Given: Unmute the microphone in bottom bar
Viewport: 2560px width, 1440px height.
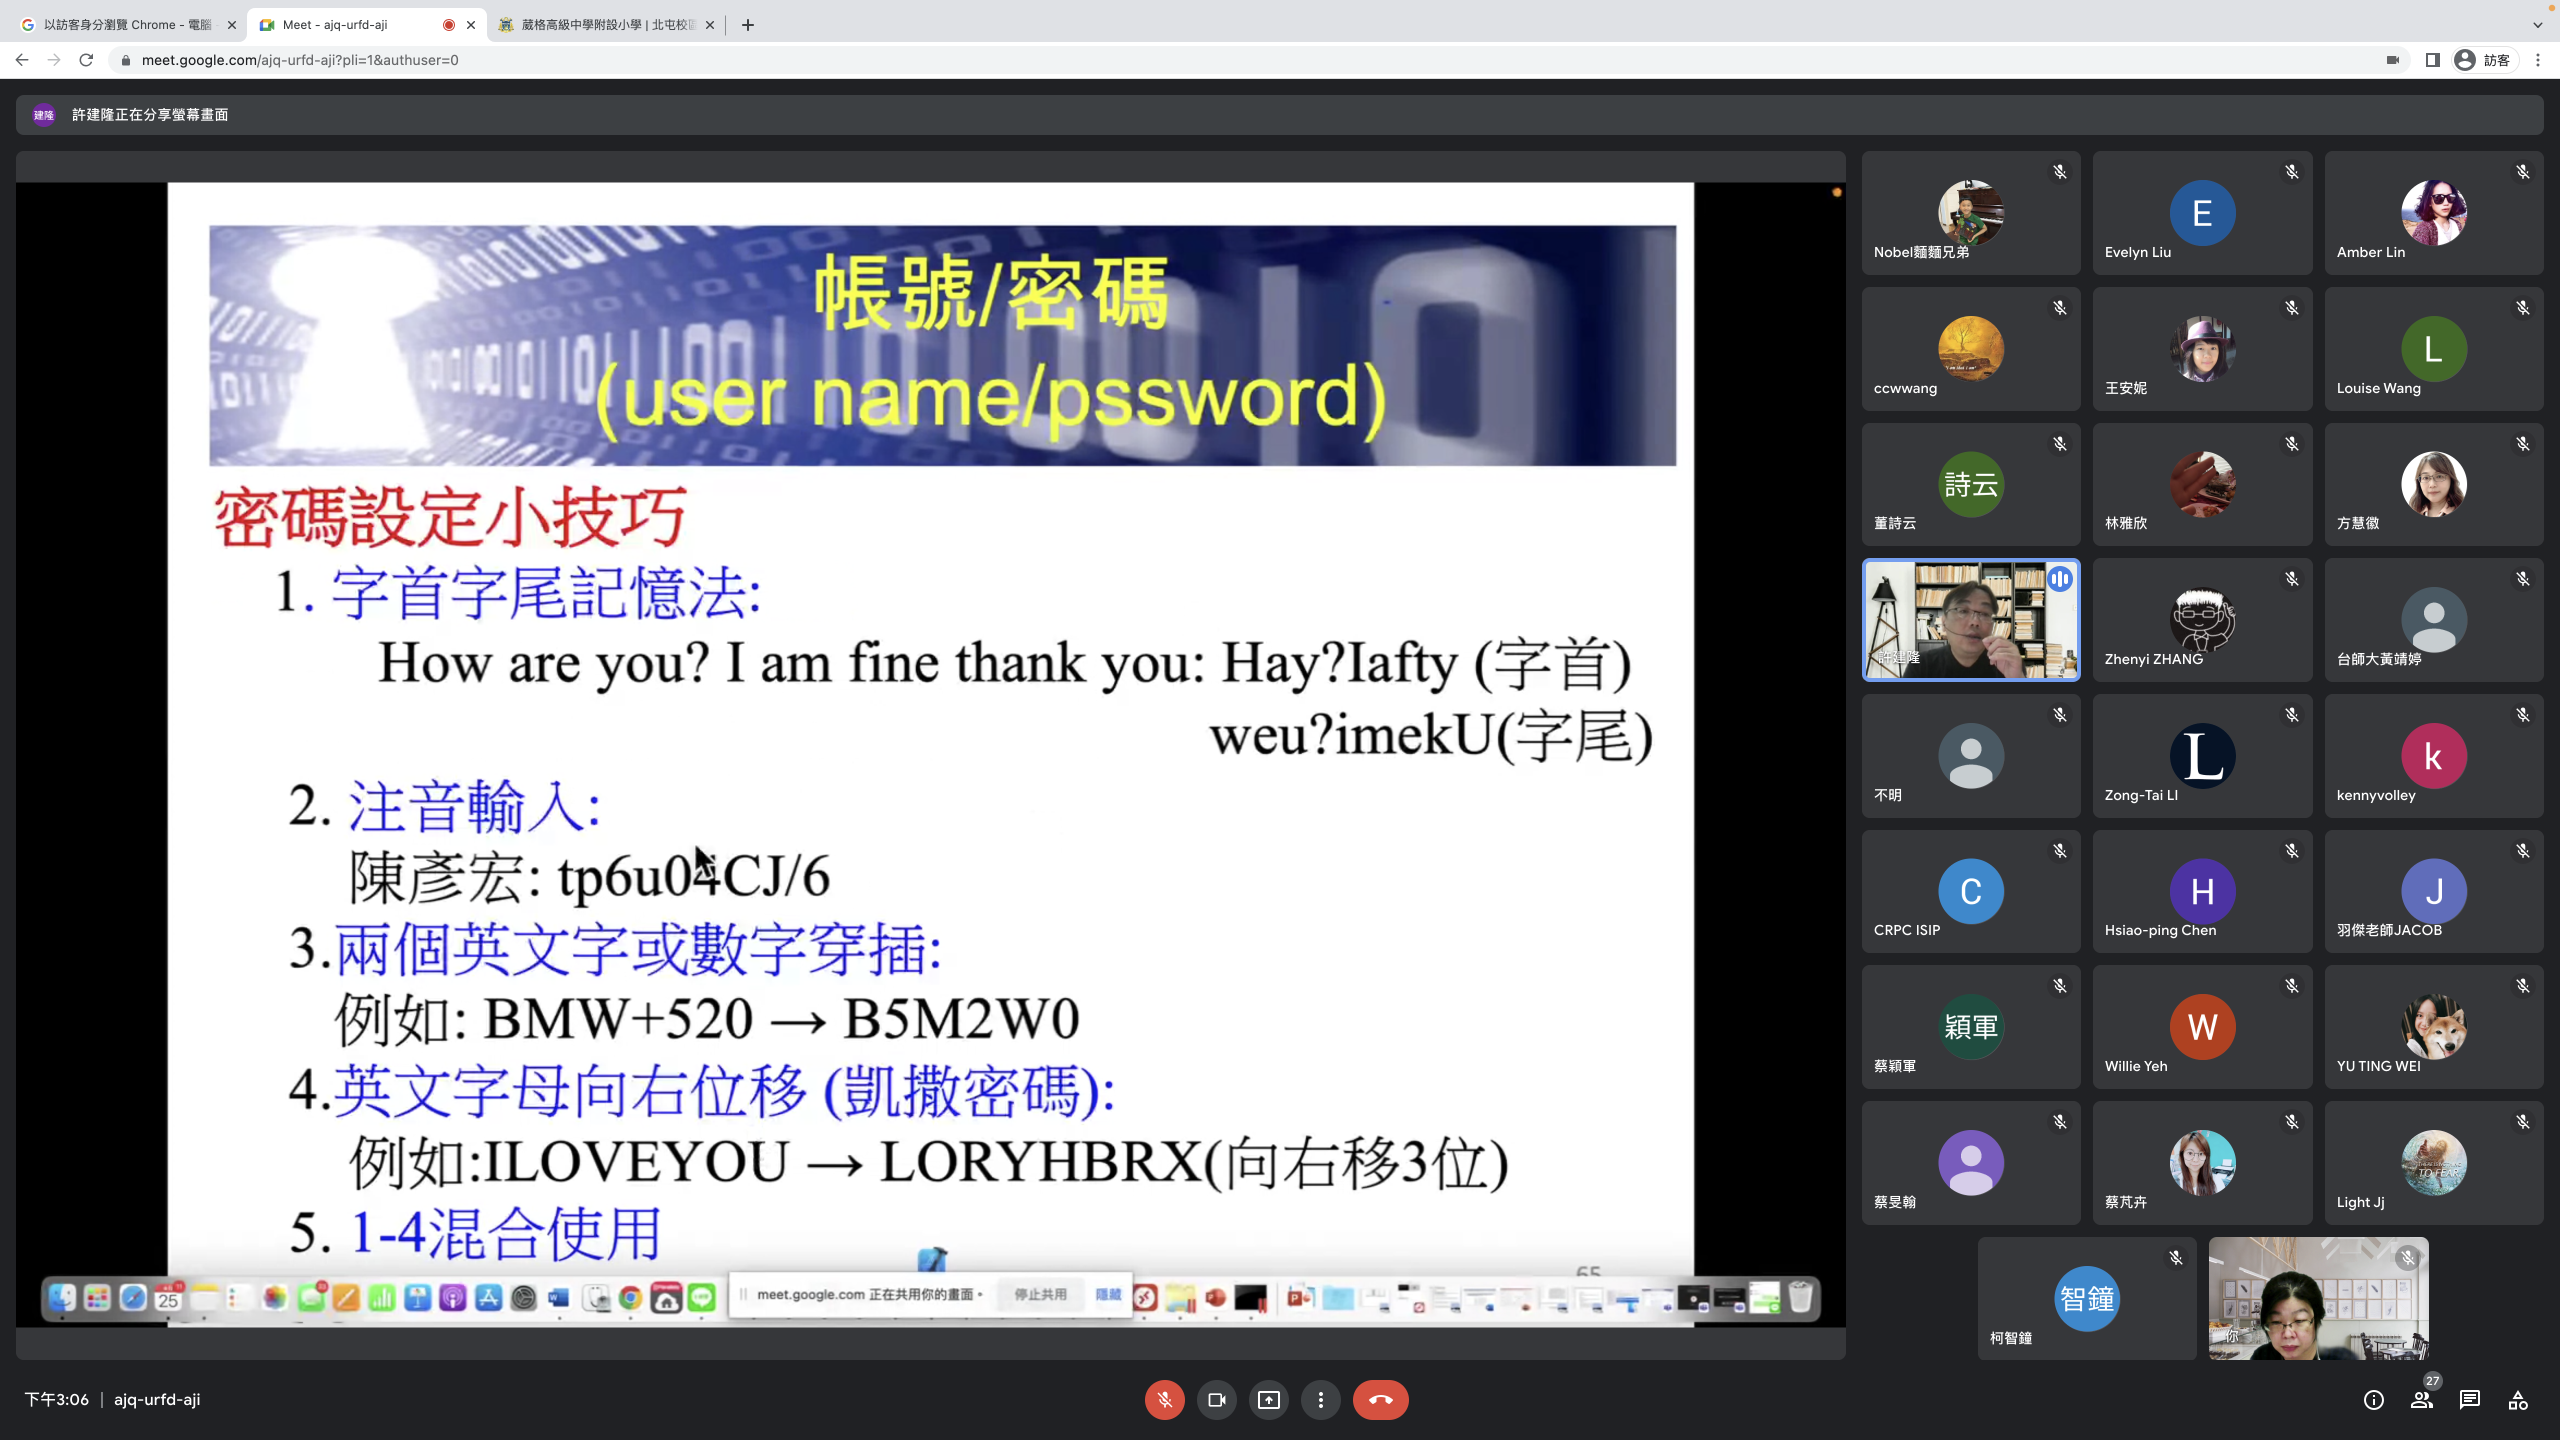Looking at the screenshot, I should click(x=1164, y=1400).
